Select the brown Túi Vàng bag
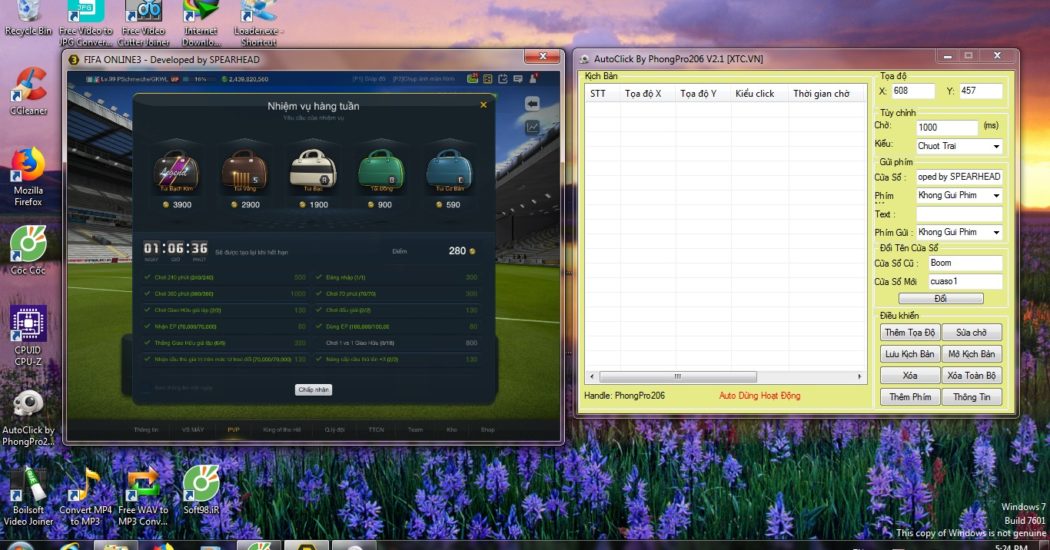 coord(244,170)
